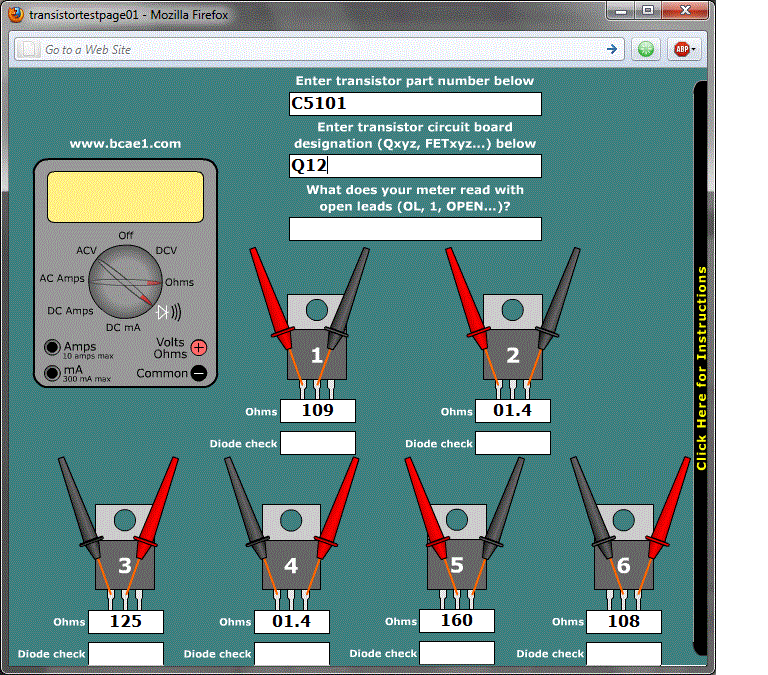Click the transistor 2 Ohms field showing 01.4
768x675 pixels.
(513, 410)
